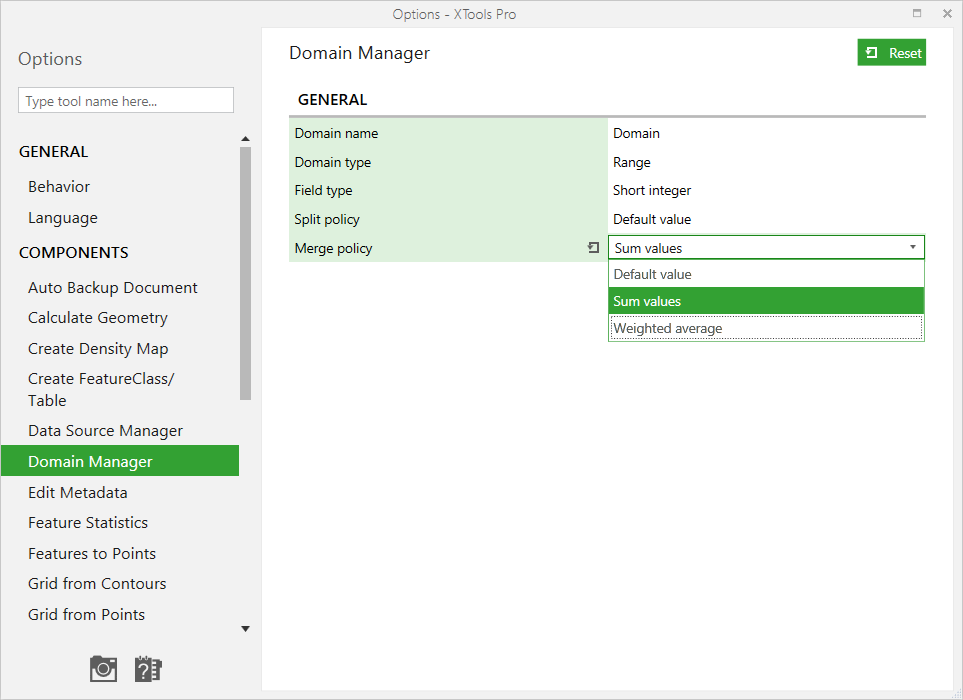
Task: Choose Weighted average in the dropdown list
Action: click(x=766, y=329)
